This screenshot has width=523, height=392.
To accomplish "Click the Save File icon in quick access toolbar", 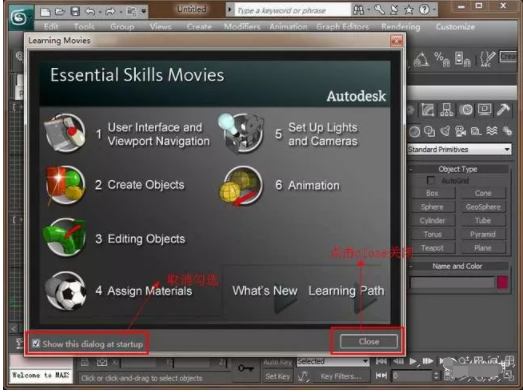I will 75,12.
